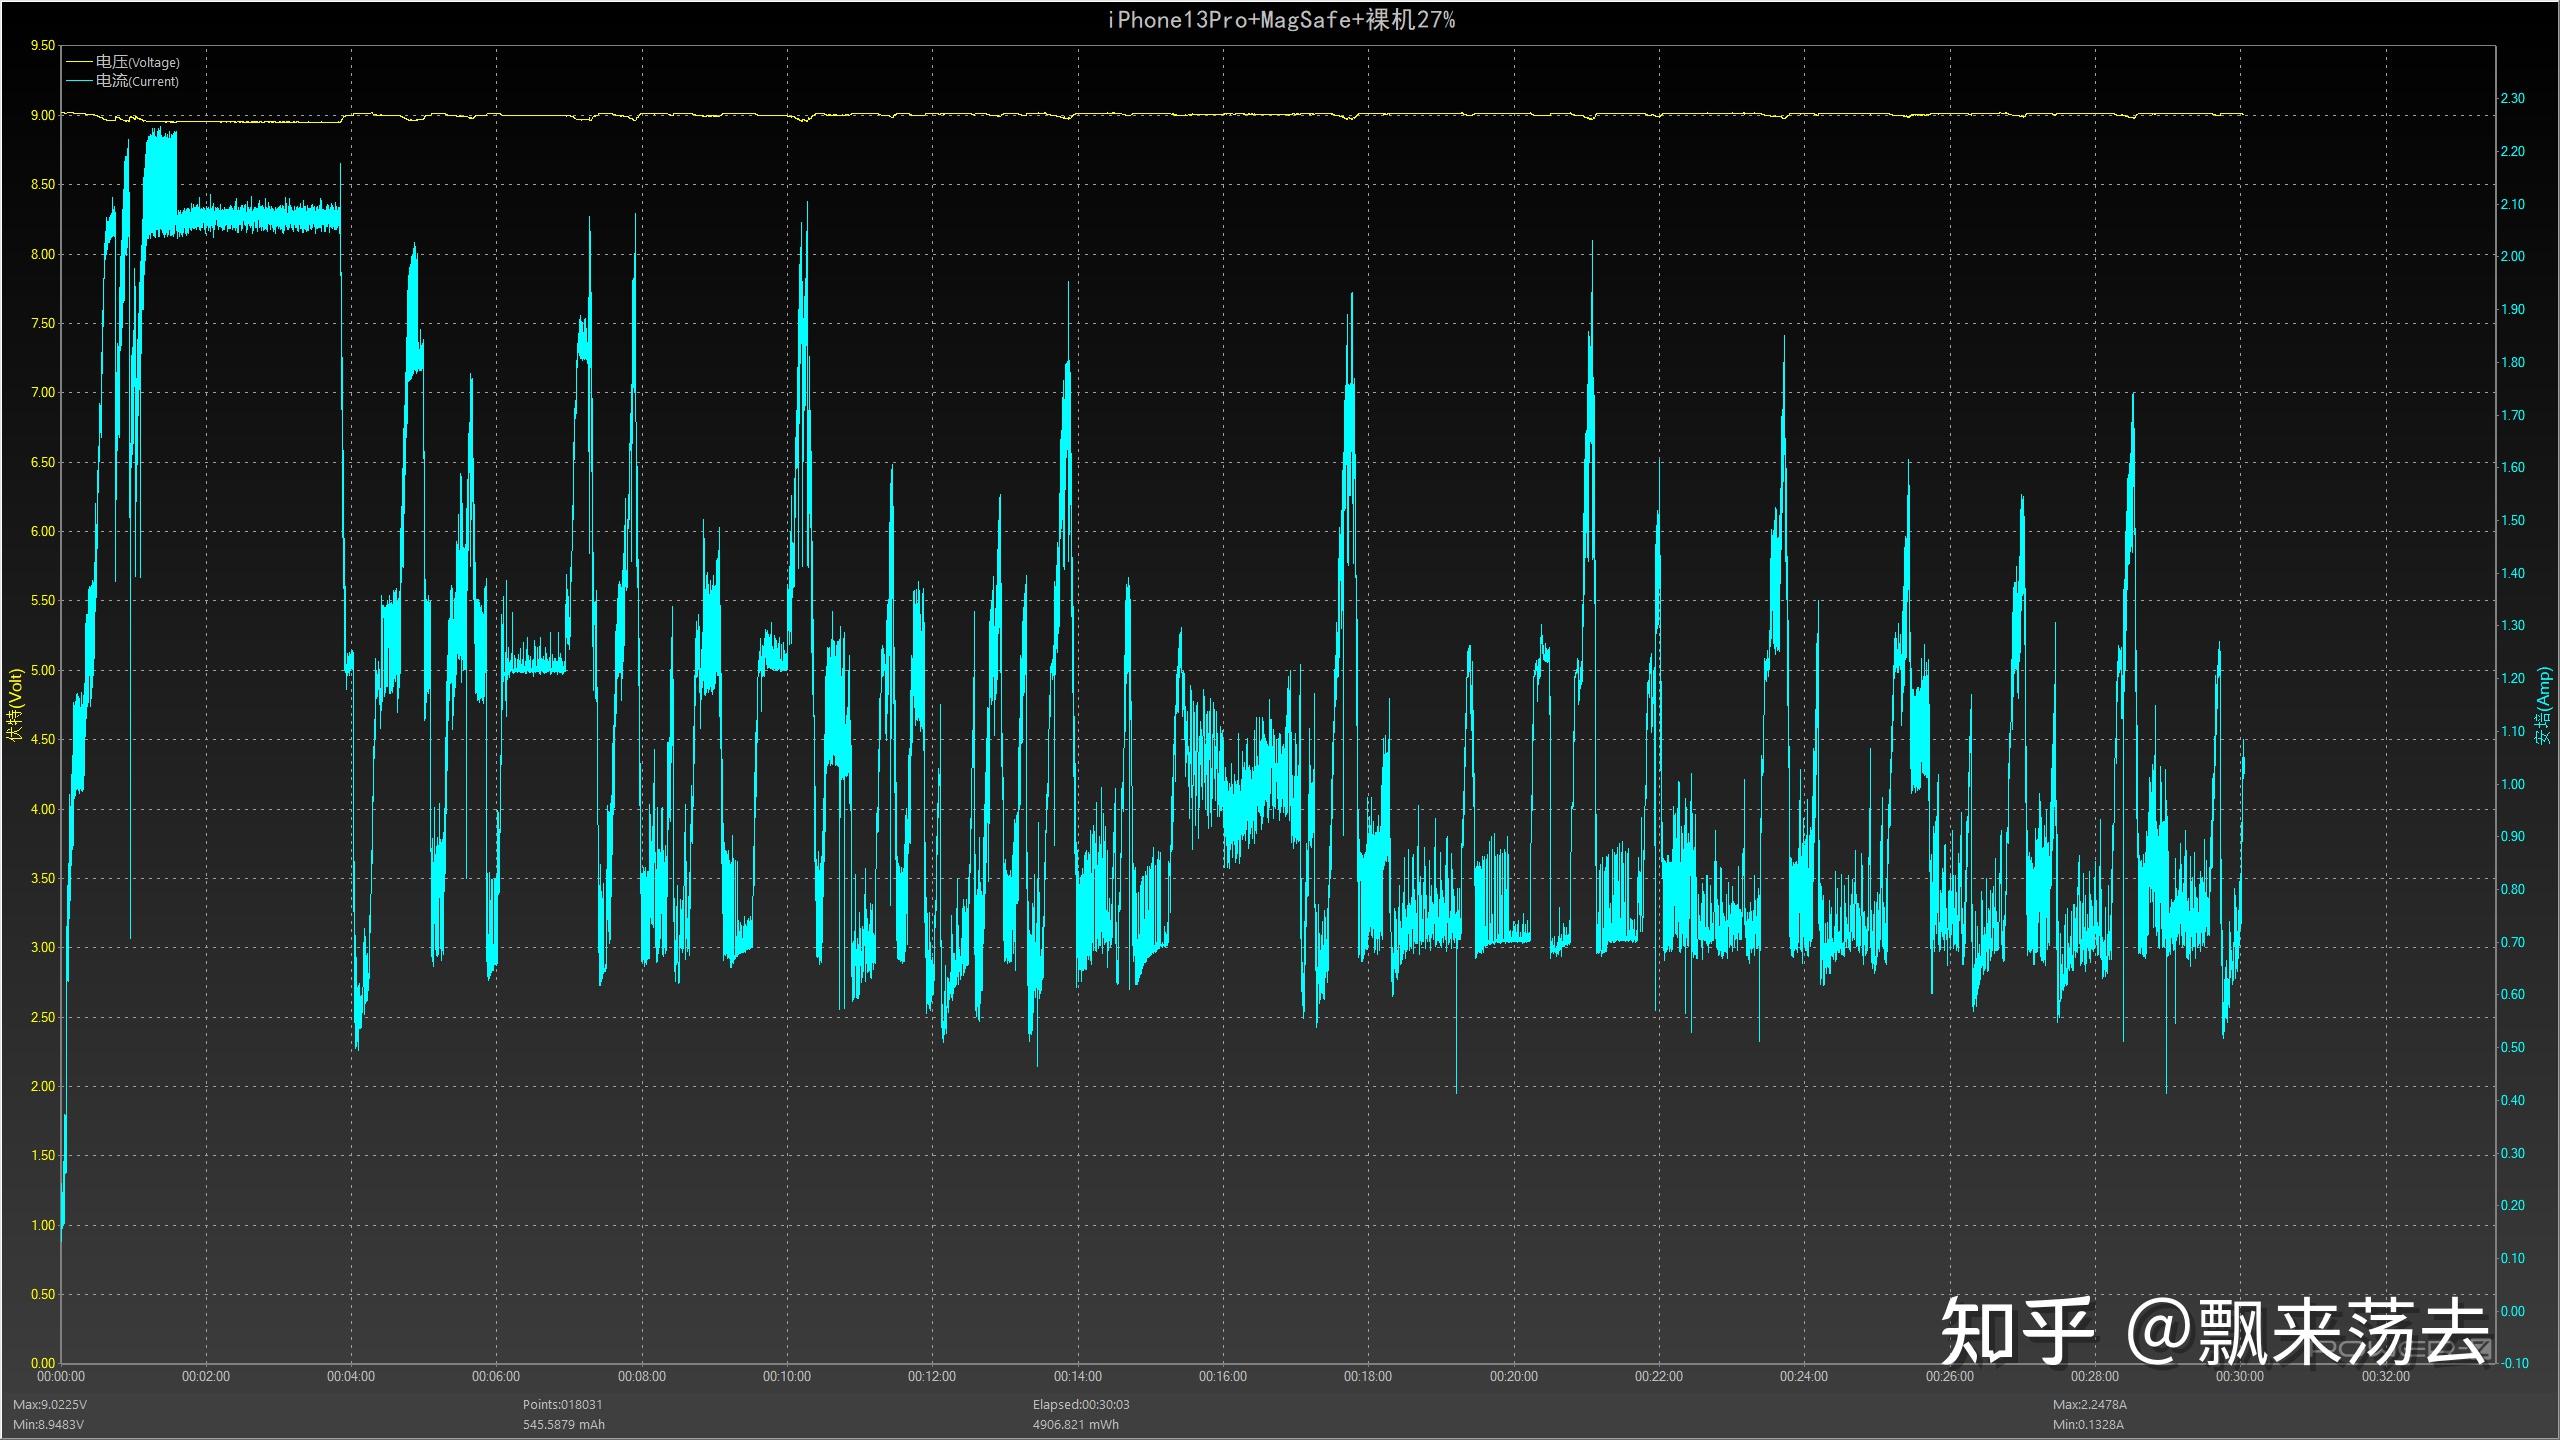Image resolution: width=2560 pixels, height=1440 pixels.
Task: Click the 2.00 amp axis tick label
Action: pyautogui.click(x=2512, y=256)
